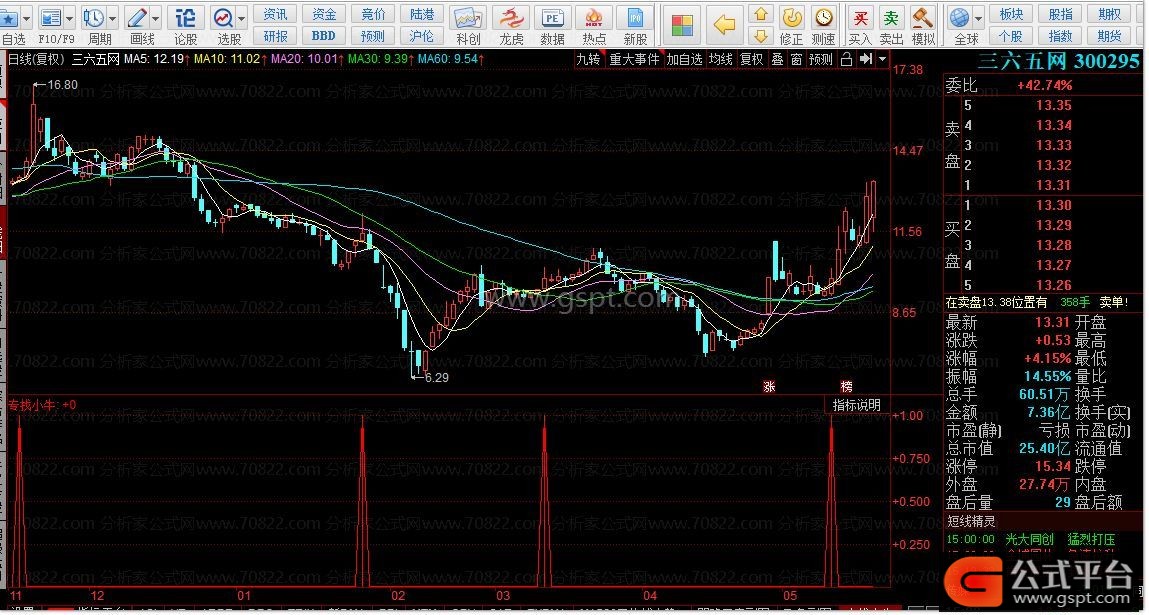Toggle 预测 forecast on chart bar
The height and width of the screenshot is (615, 1149).
click(x=821, y=59)
